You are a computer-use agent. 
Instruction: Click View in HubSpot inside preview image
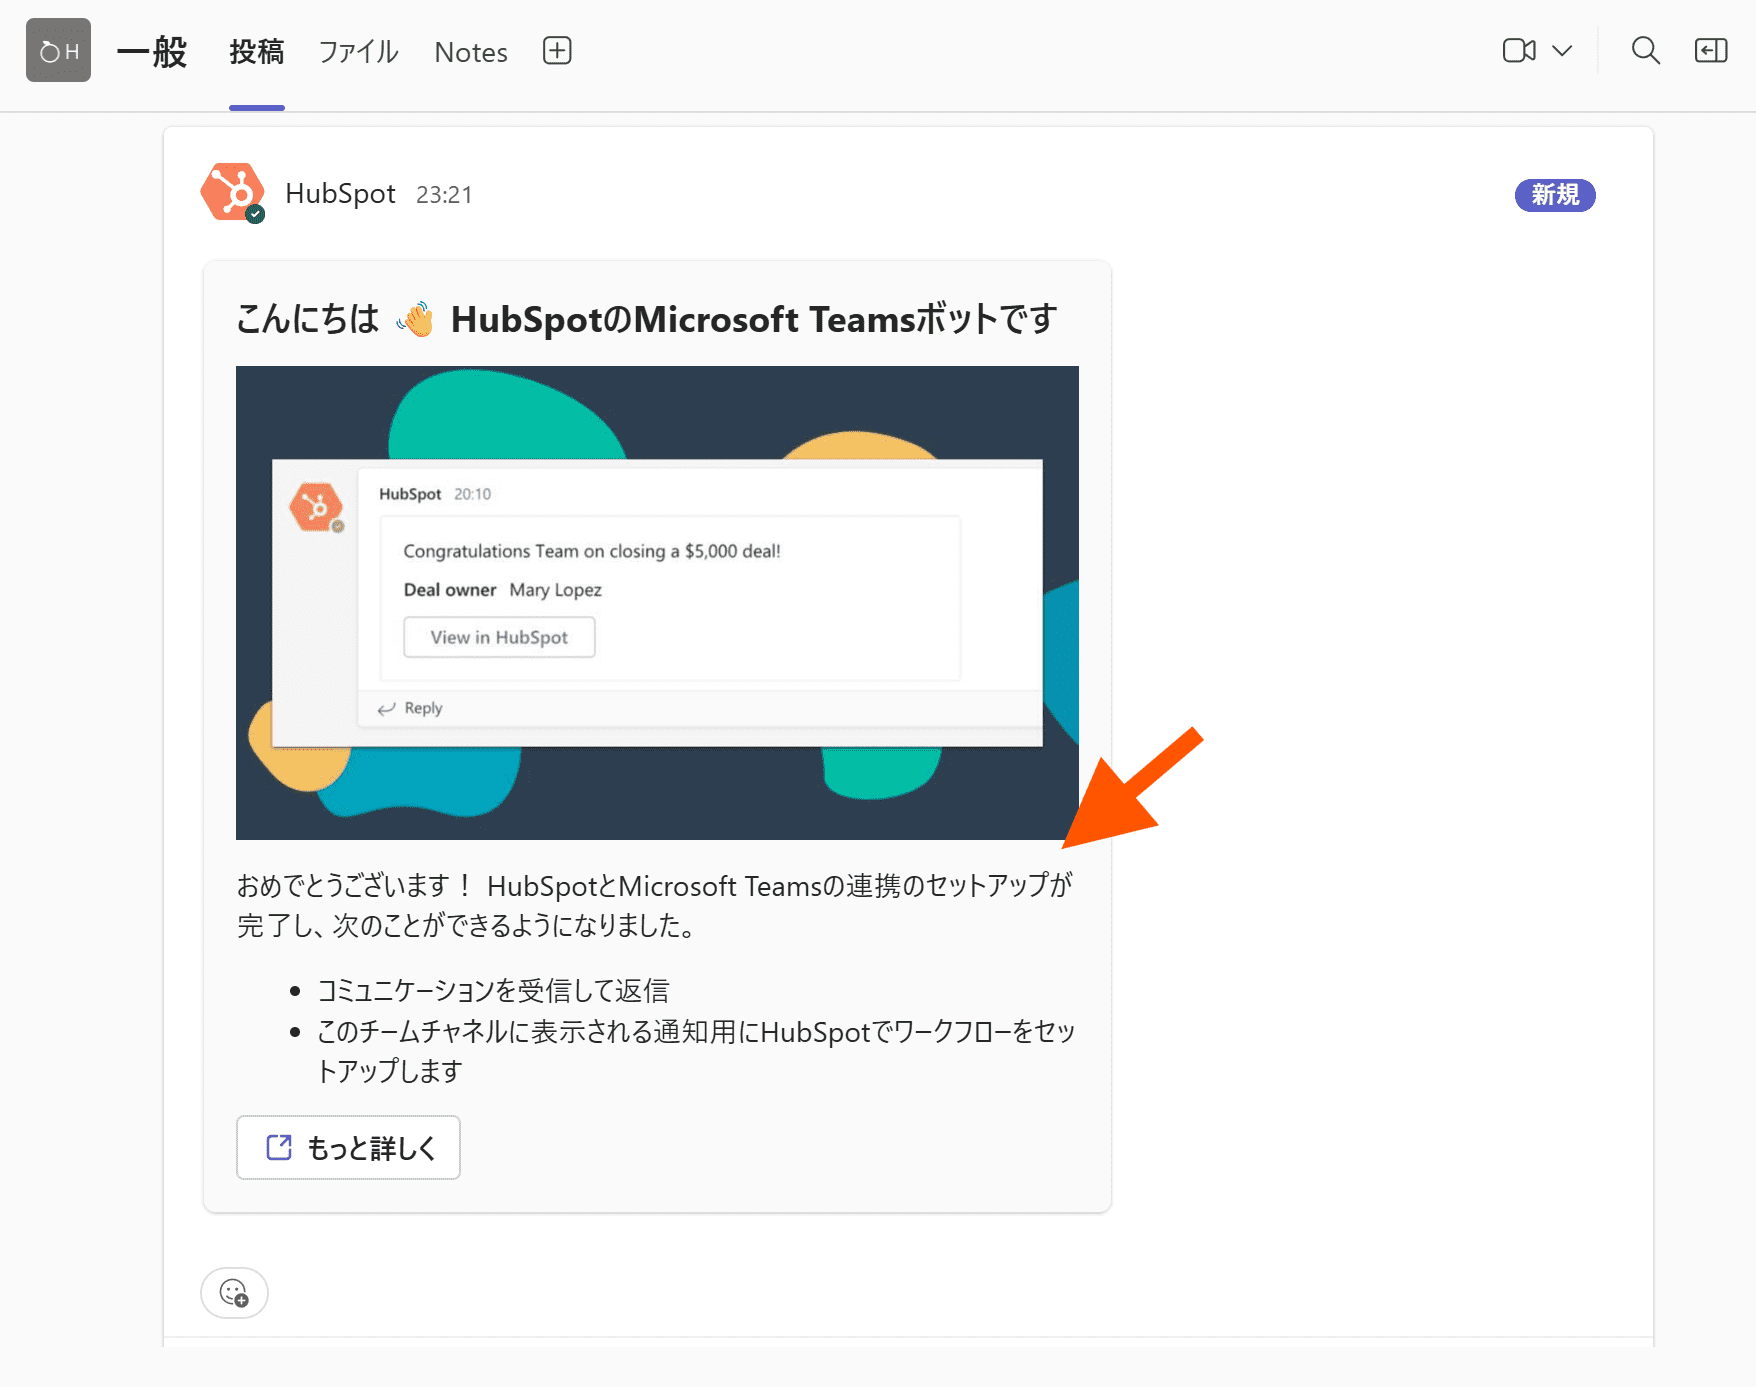pos(499,637)
